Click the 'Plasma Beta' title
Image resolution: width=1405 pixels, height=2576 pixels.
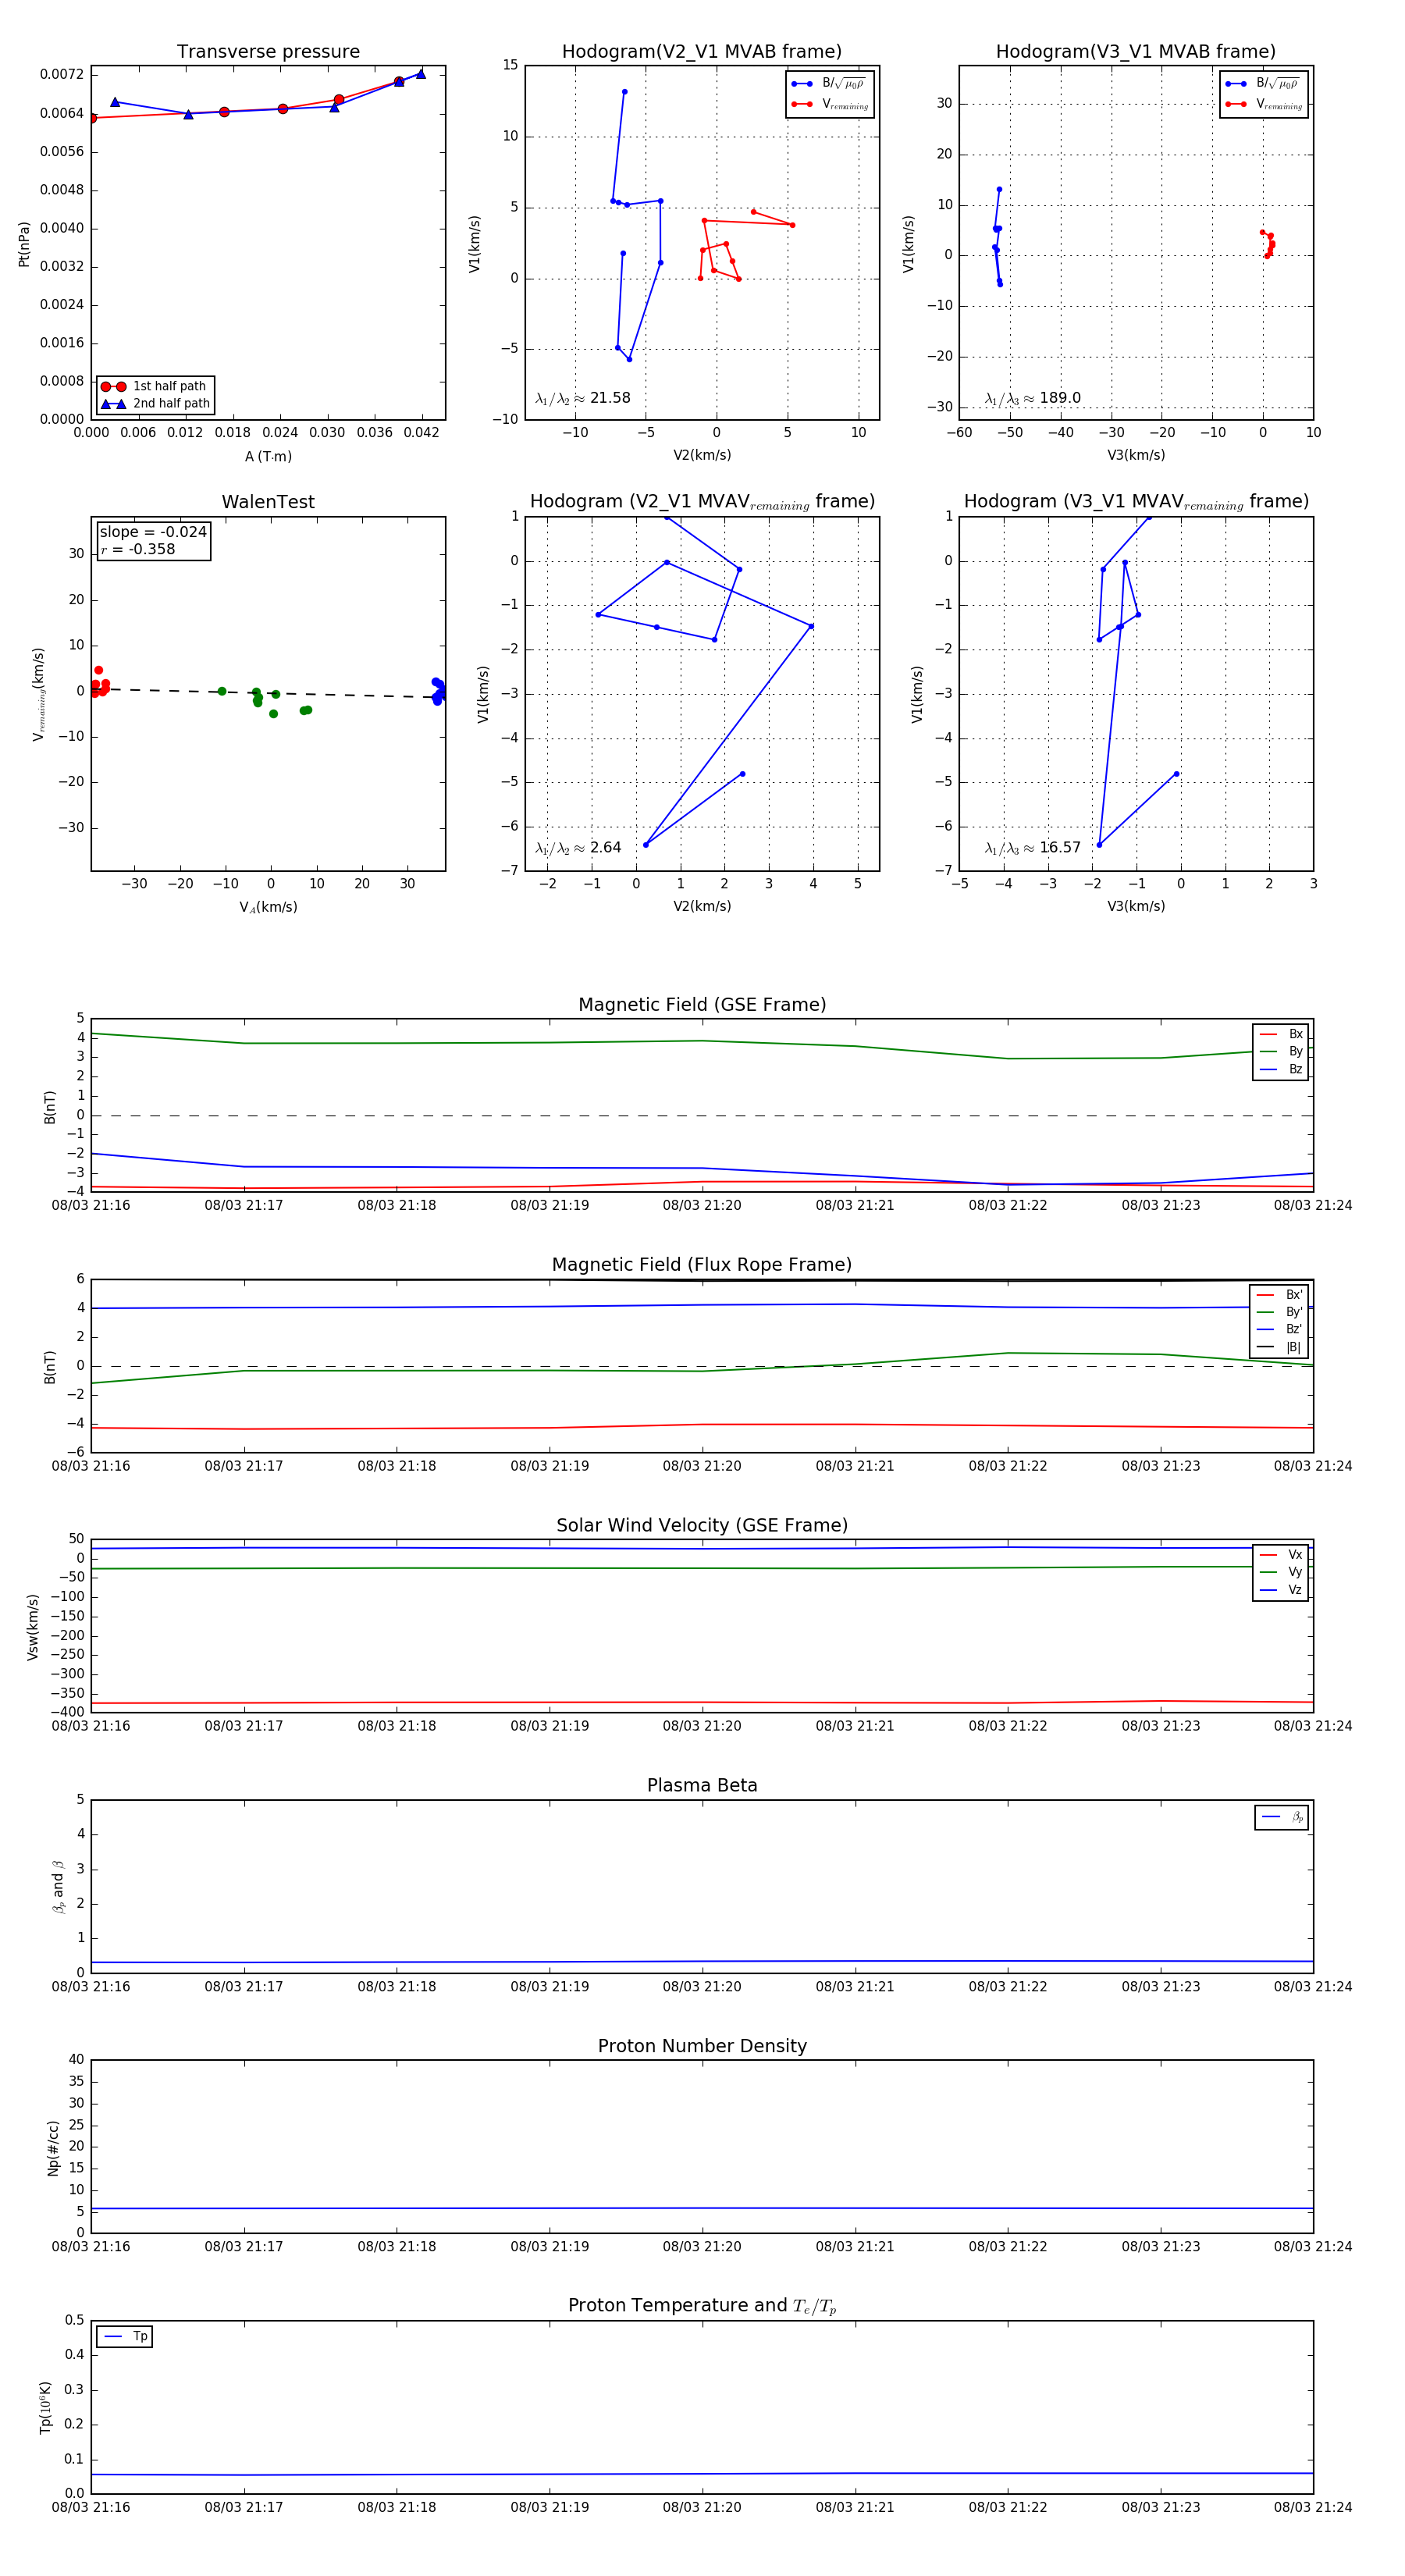(702, 1785)
